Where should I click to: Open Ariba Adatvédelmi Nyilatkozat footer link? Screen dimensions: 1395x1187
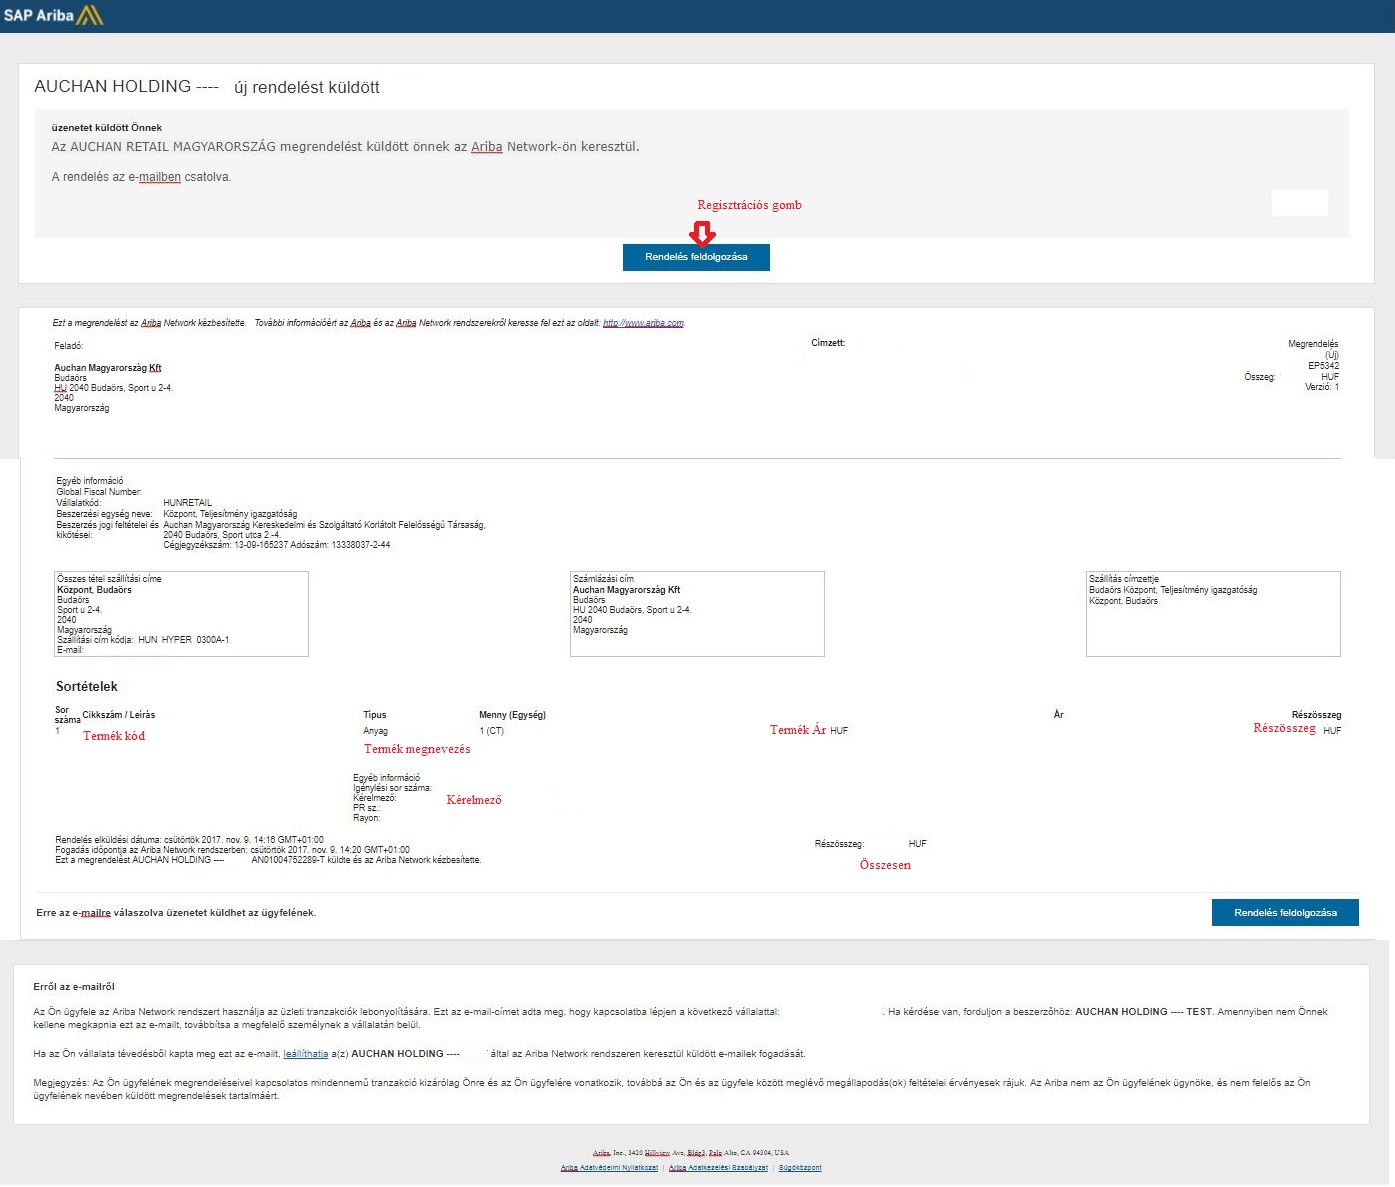click(609, 1168)
